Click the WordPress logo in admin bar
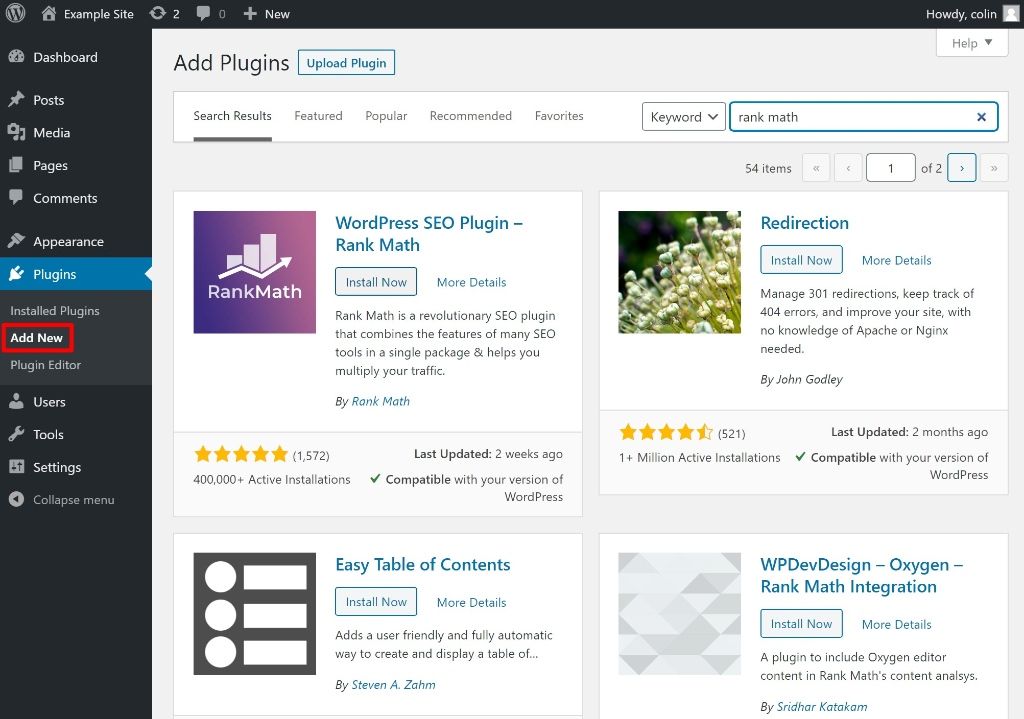1024x719 pixels. click(x=15, y=13)
